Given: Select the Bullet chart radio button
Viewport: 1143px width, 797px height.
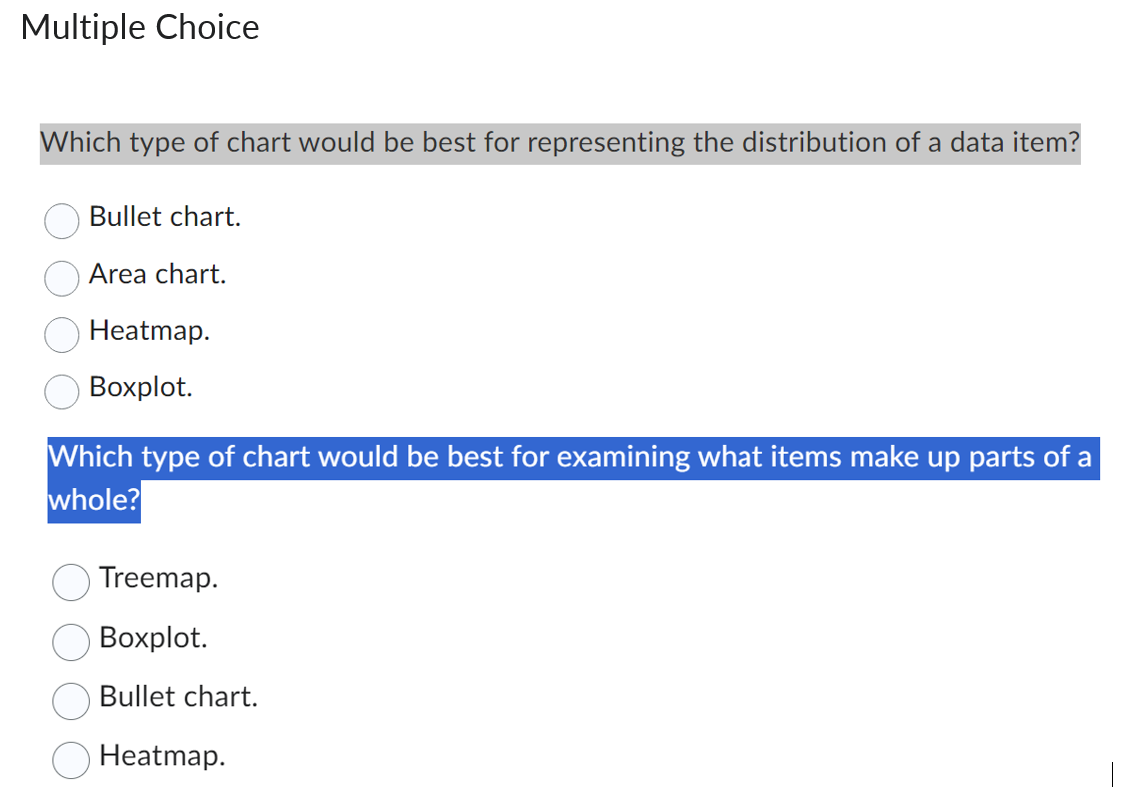Looking at the screenshot, I should [x=61, y=221].
